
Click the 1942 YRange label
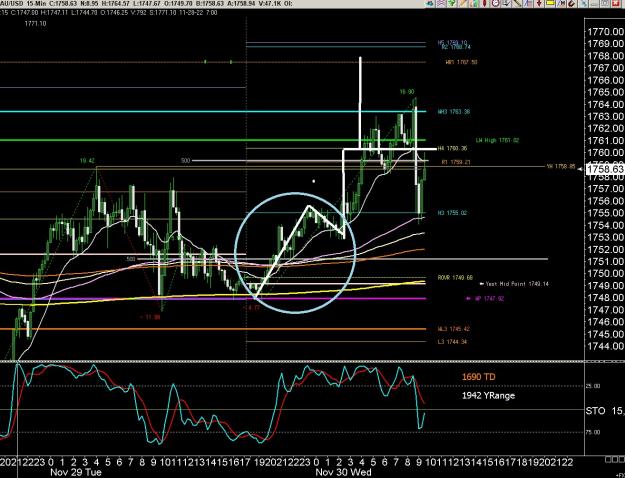[x=488, y=395]
